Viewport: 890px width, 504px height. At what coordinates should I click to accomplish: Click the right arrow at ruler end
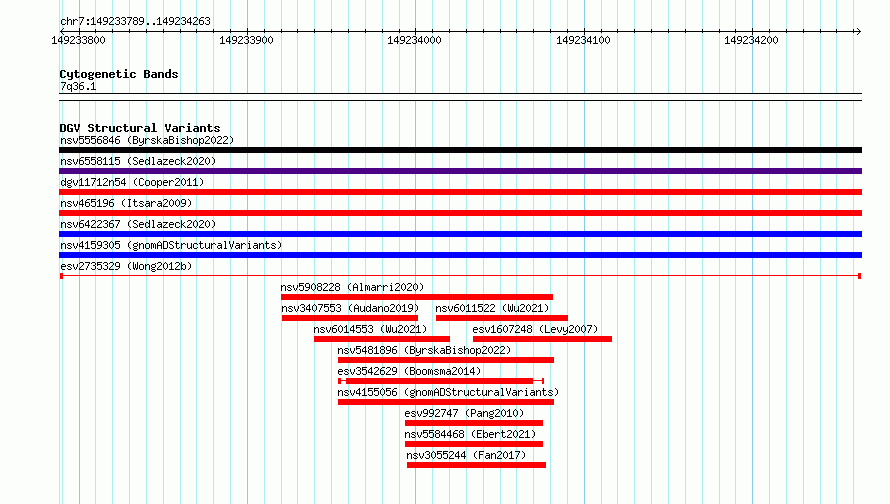(x=858, y=31)
